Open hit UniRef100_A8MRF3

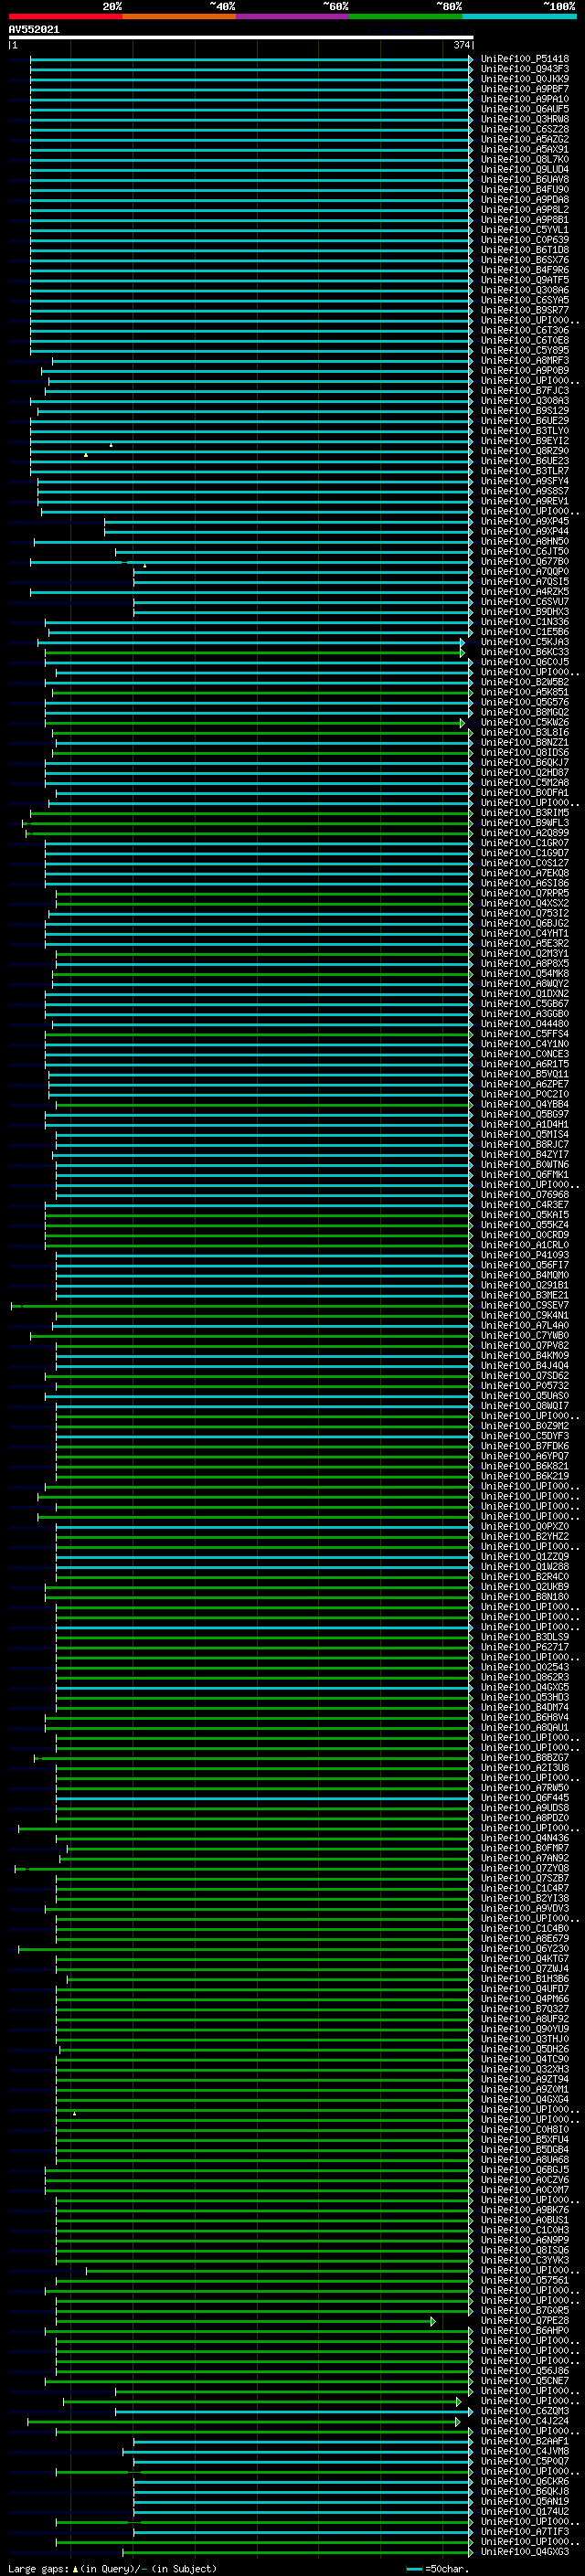pos(525,361)
